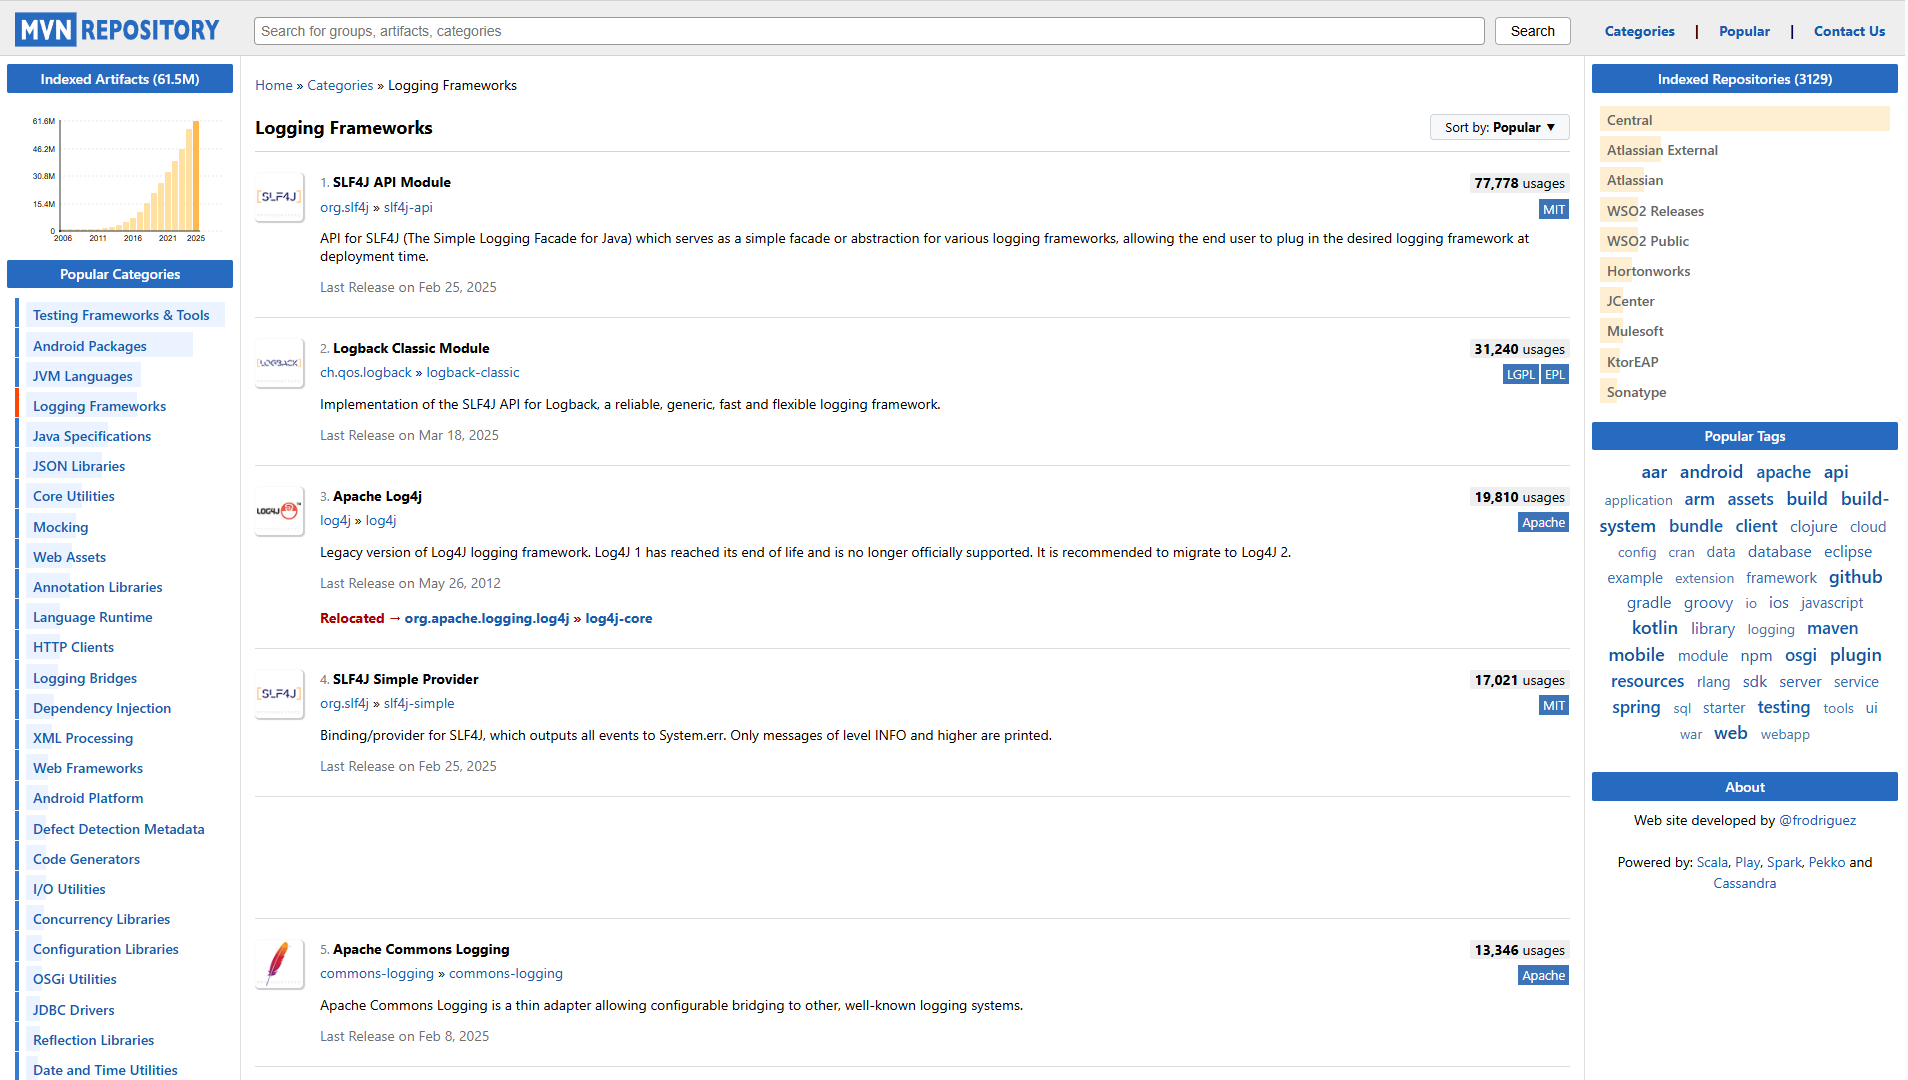Open the Sort by Popular dropdown
The image size is (1908, 1080).
pyautogui.click(x=1499, y=128)
